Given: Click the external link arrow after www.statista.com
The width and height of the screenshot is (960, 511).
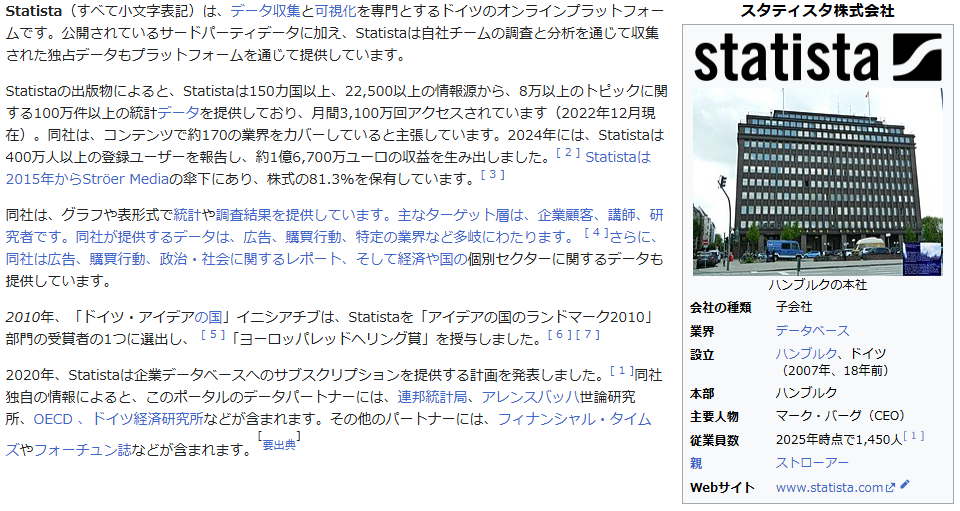Looking at the screenshot, I should coord(891,488).
